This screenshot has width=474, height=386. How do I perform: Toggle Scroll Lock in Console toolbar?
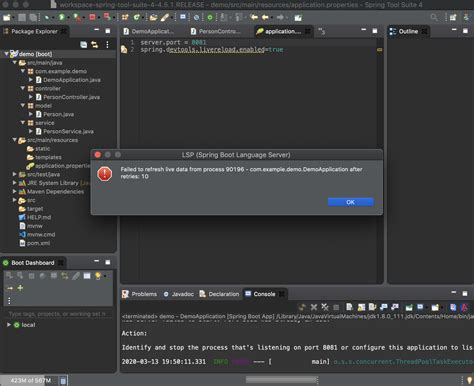[x=361, y=307]
